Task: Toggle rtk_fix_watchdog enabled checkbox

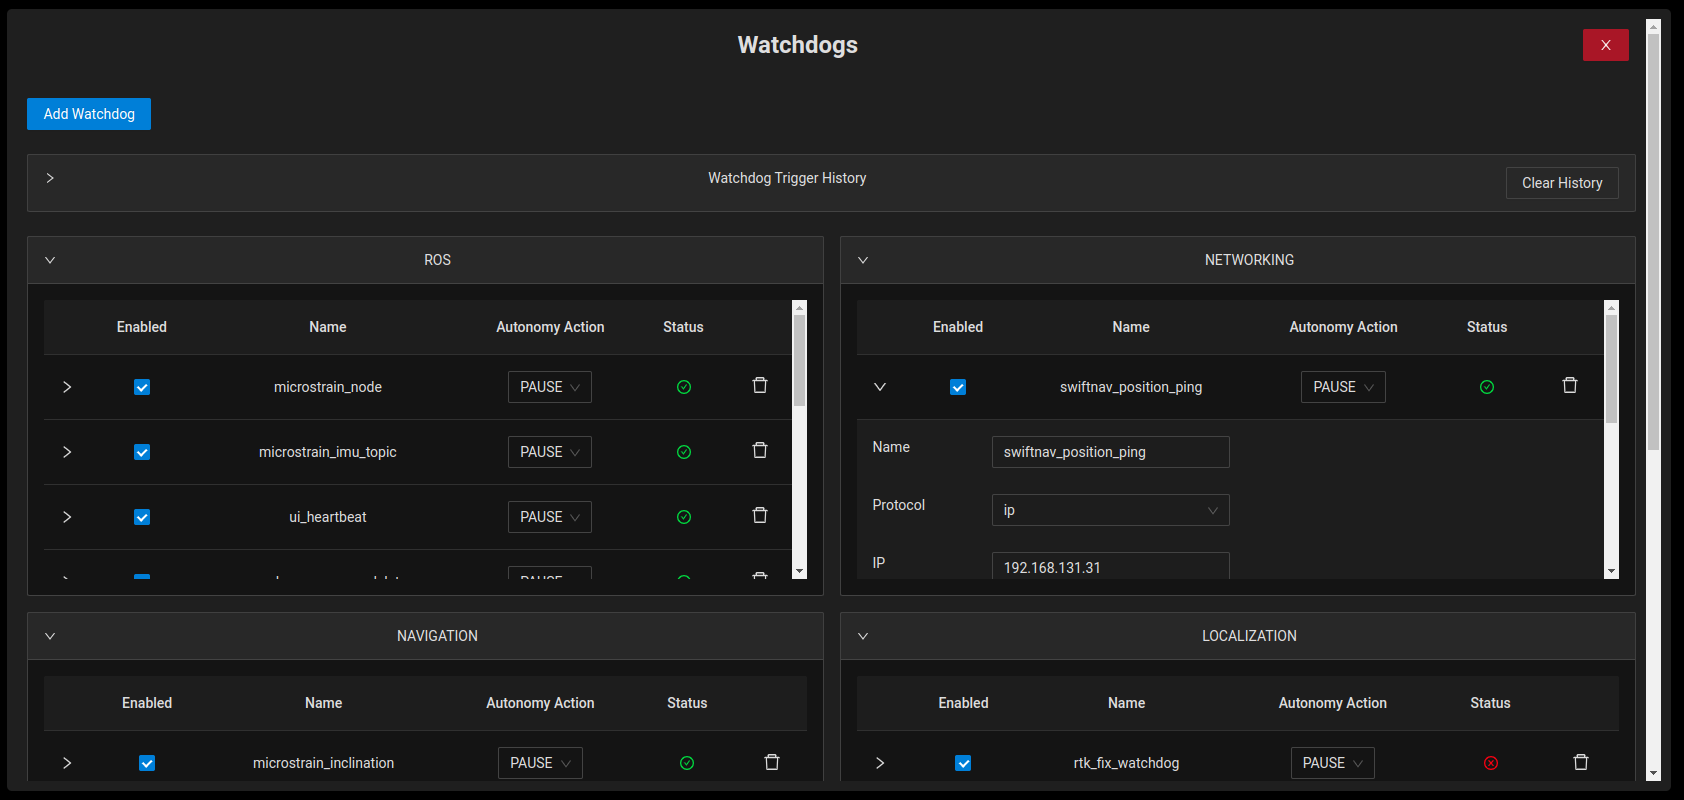Action: tap(963, 763)
